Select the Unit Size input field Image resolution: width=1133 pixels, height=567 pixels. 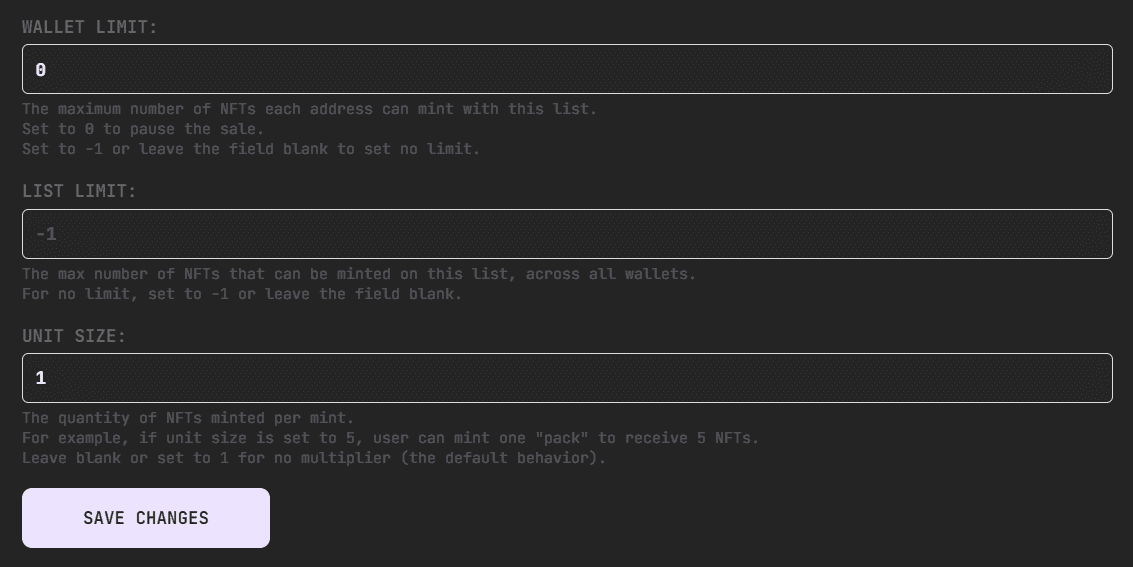(567, 378)
